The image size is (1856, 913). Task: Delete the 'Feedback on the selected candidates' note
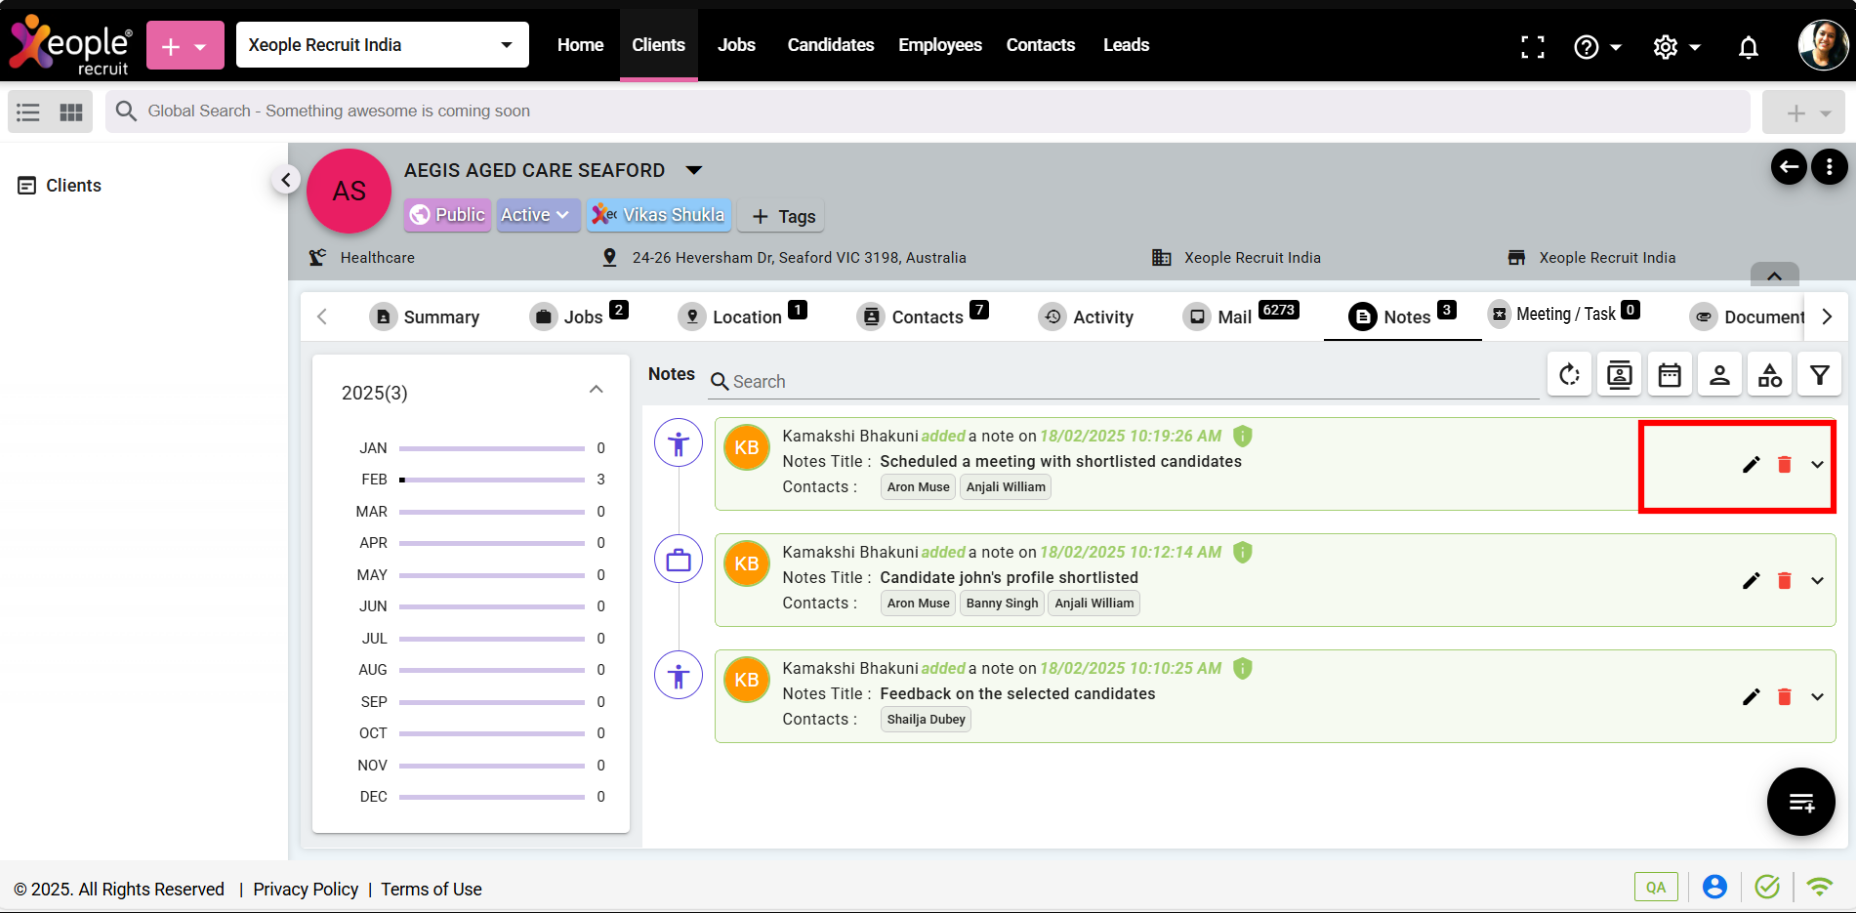click(1784, 696)
